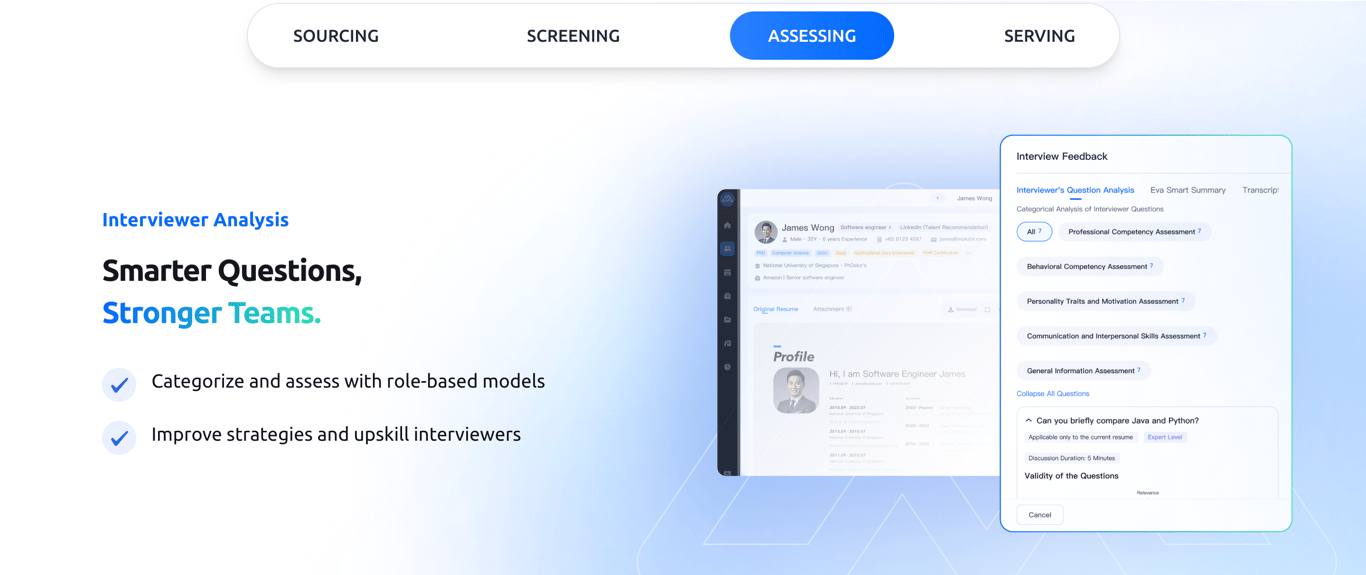Image resolution: width=1366 pixels, height=575 pixels.
Task: Click the Validity of the Questions heading
Action: pyautogui.click(x=1071, y=476)
